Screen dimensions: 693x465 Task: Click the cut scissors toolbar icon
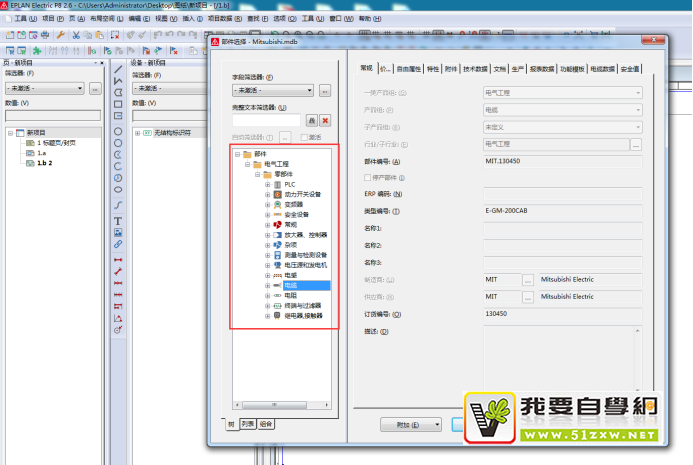click(73, 34)
